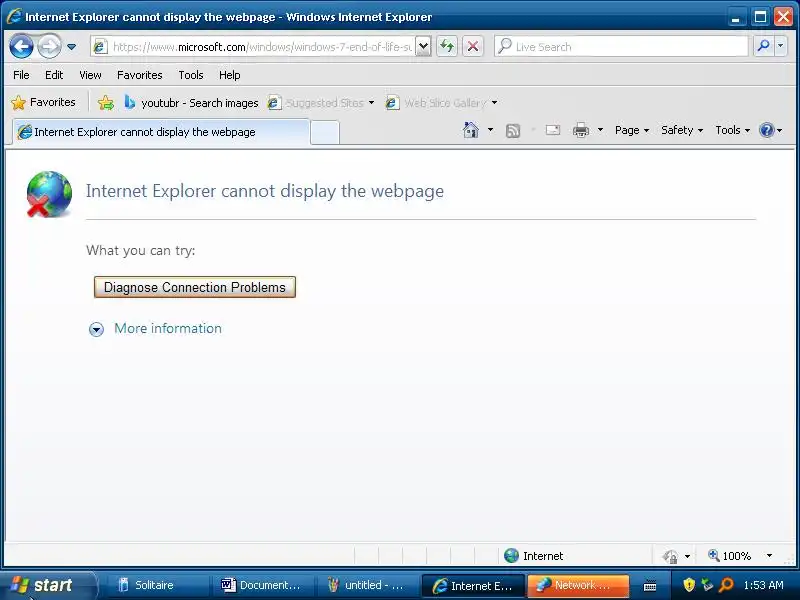Open the Tools menu in menu bar
The image size is (800, 600).
point(191,75)
